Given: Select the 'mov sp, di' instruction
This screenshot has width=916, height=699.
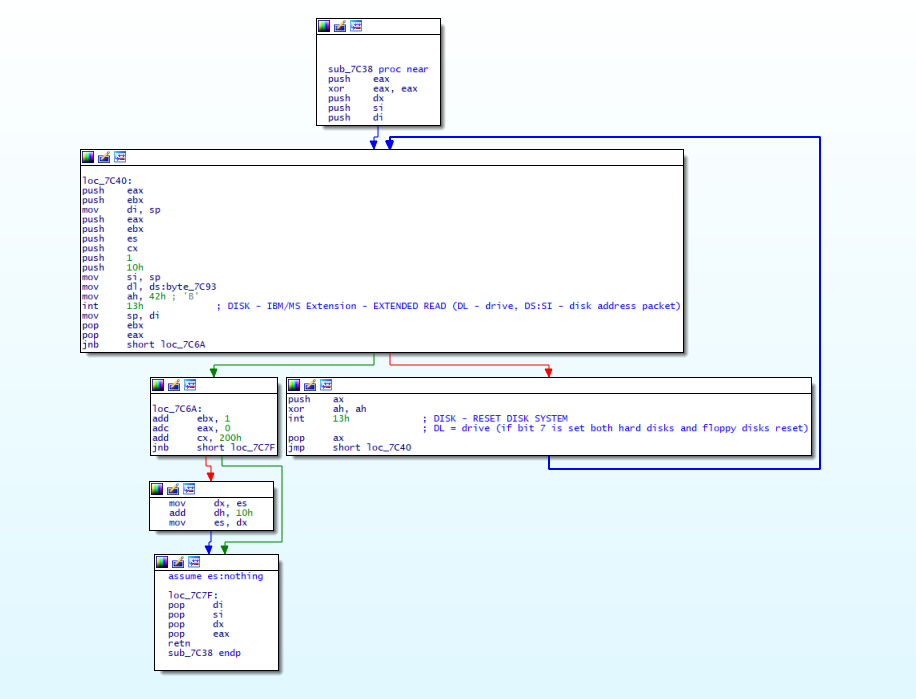Looking at the screenshot, I should 121,316.
